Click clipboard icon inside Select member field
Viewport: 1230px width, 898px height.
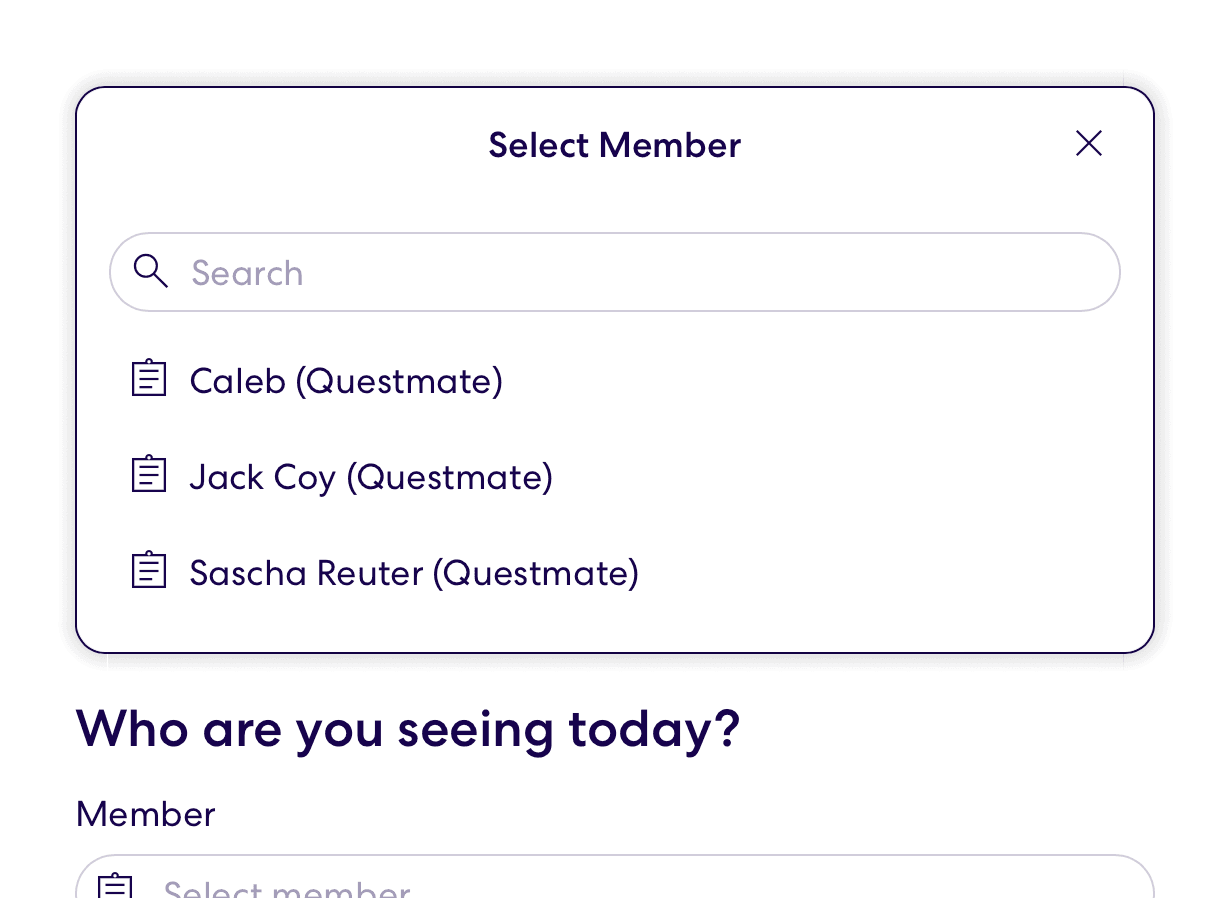tap(115, 886)
